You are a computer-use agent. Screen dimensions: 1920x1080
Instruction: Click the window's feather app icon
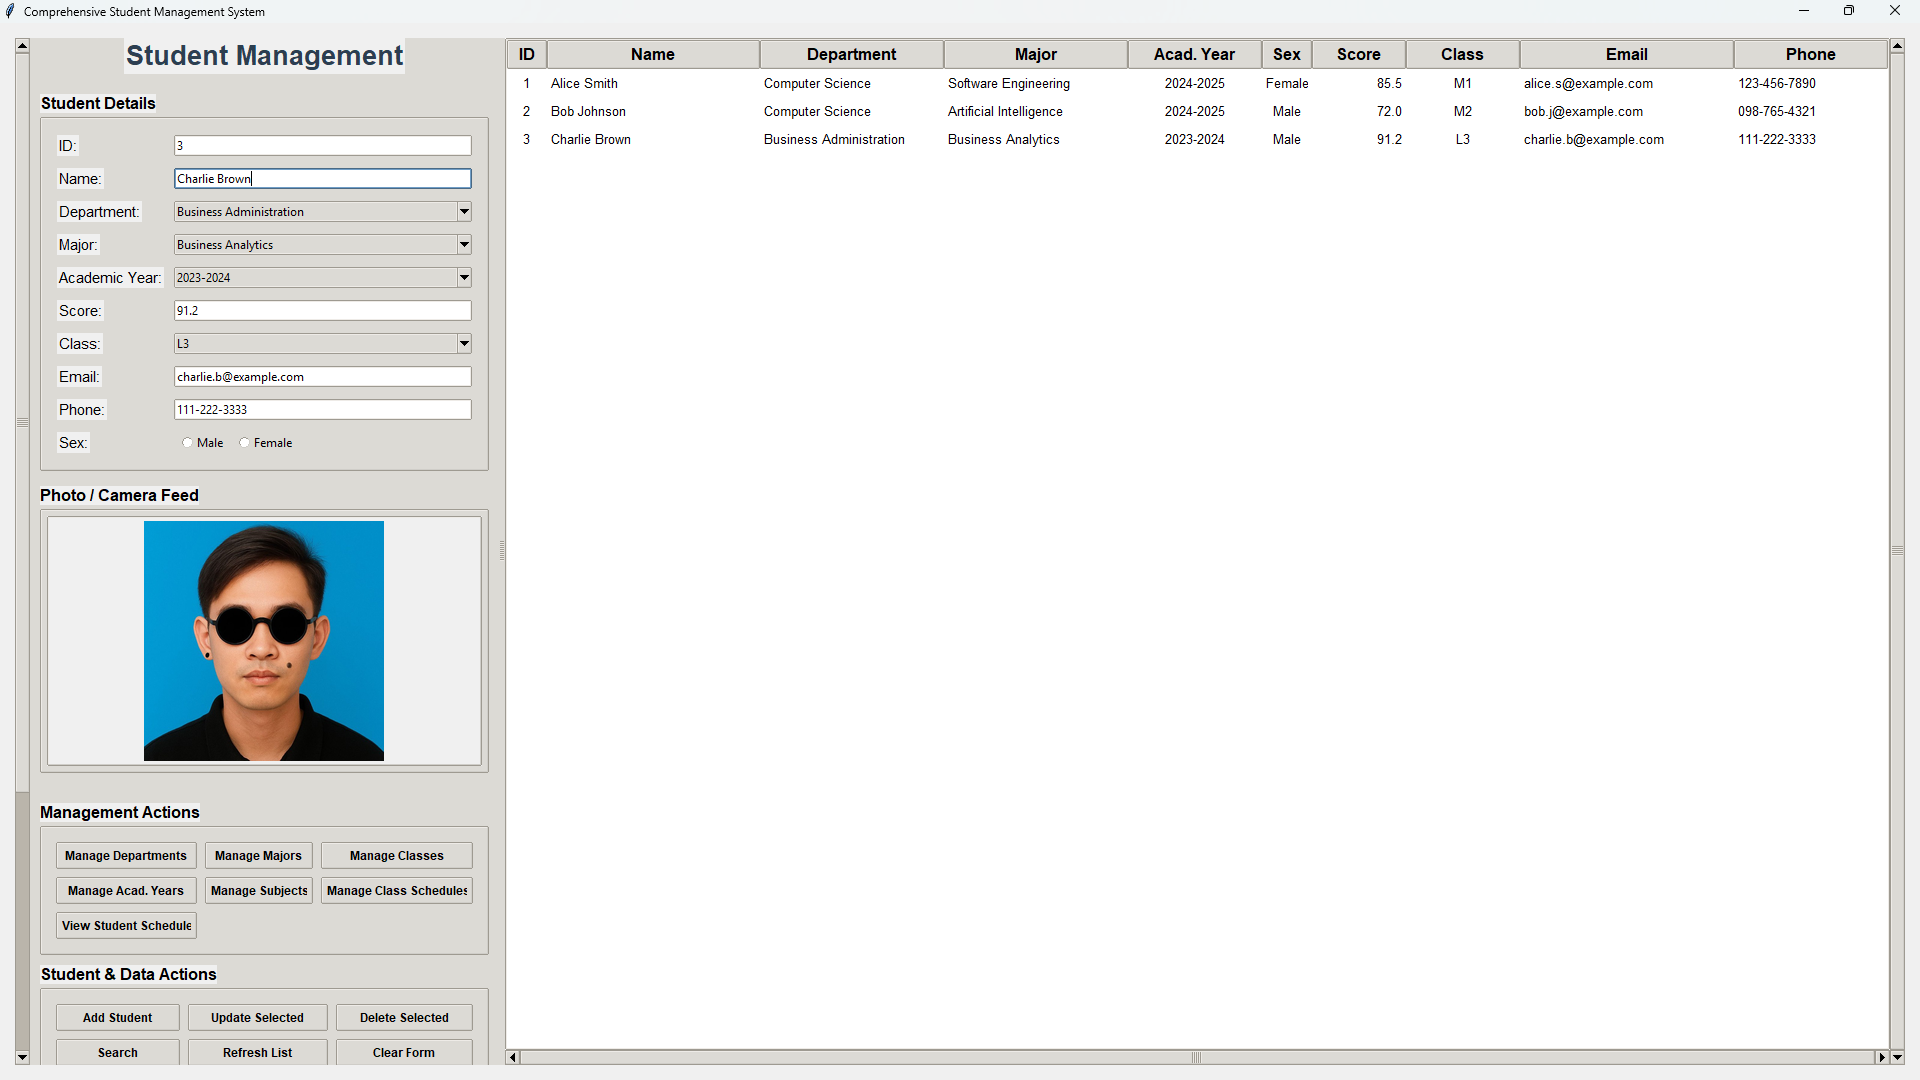pos(10,11)
